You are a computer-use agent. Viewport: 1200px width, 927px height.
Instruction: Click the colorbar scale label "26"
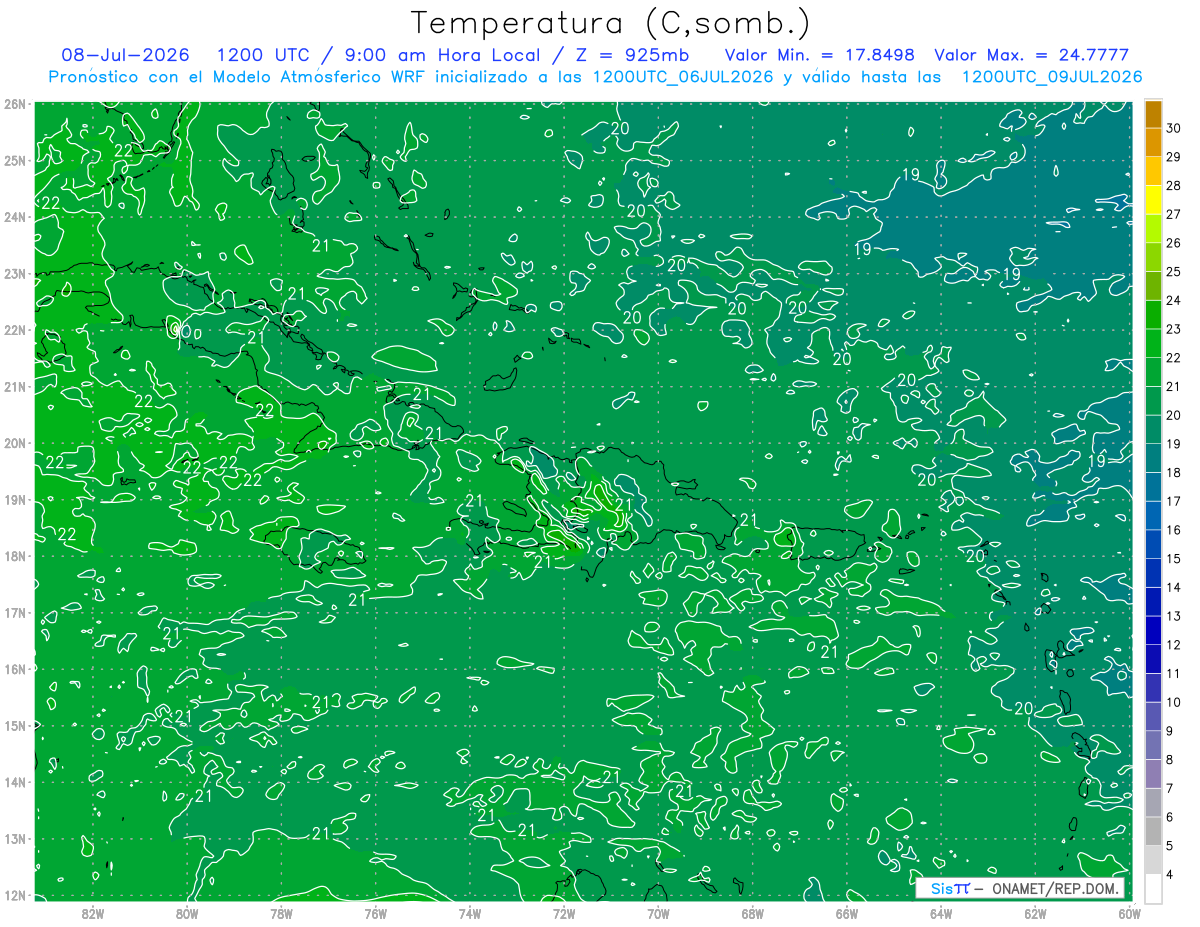point(1174,243)
